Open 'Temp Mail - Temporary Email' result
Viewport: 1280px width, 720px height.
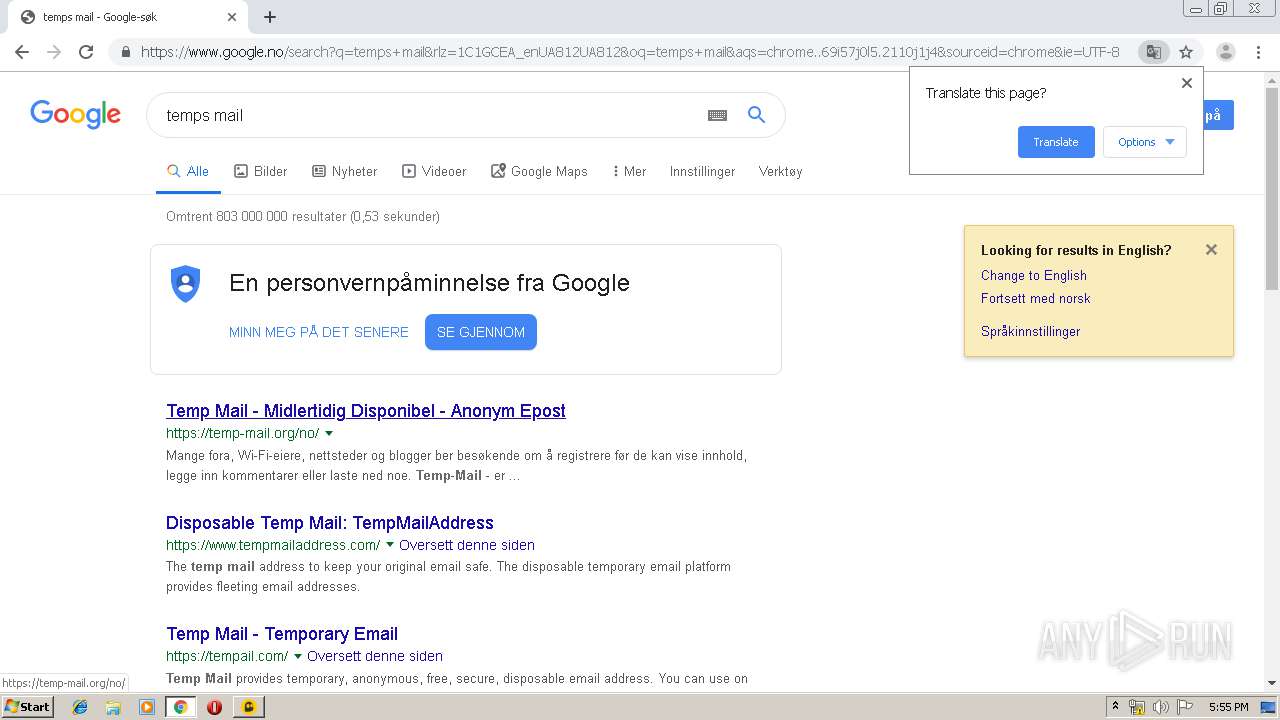tap(282, 634)
